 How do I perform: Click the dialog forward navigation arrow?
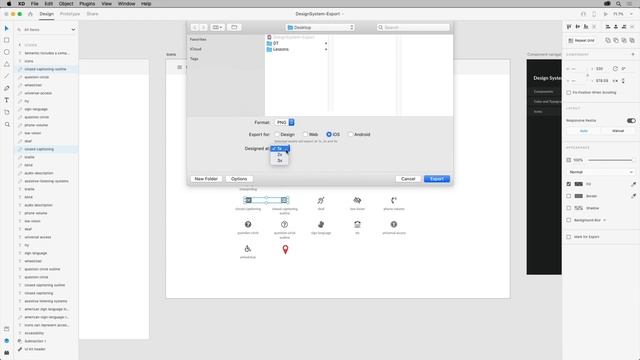tap(203, 27)
